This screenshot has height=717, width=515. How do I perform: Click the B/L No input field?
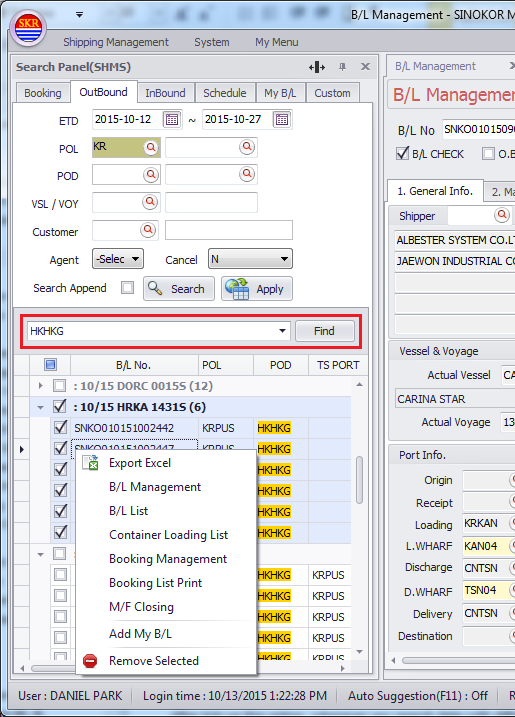tap(478, 129)
